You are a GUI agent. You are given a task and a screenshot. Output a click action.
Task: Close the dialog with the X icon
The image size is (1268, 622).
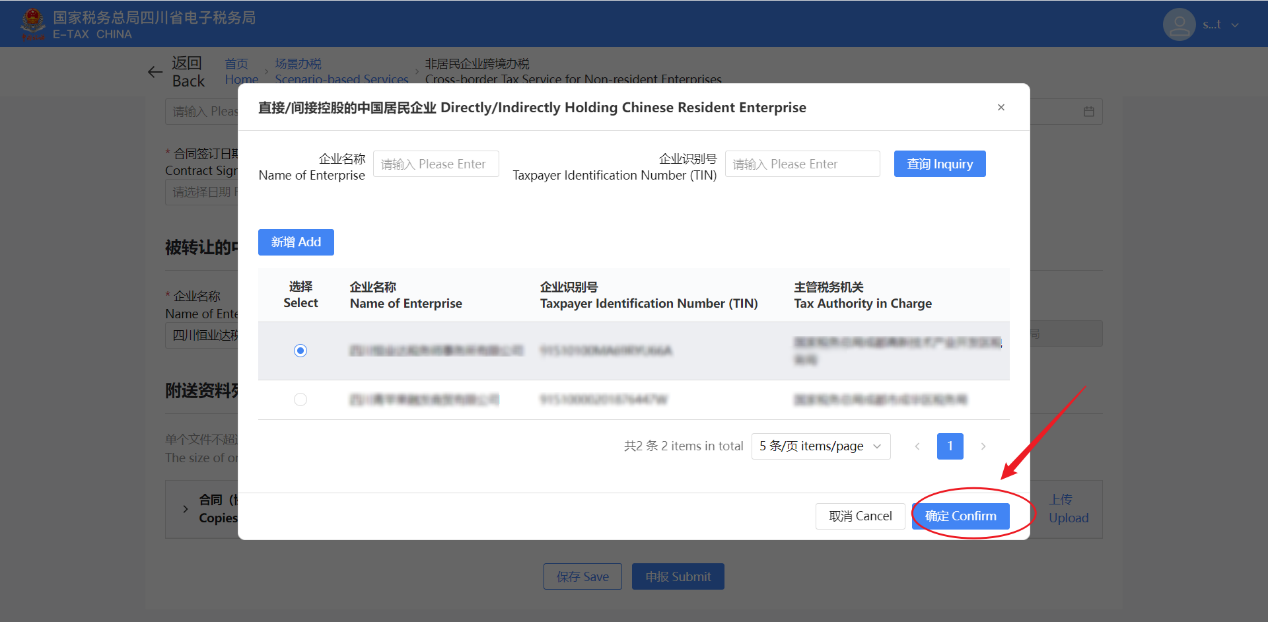click(1001, 107)
